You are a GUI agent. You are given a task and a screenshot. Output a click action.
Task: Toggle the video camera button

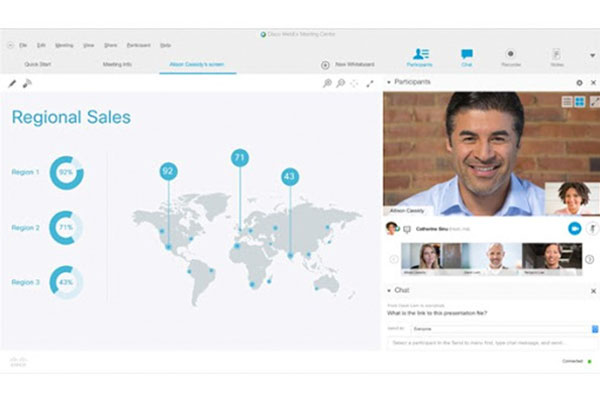click(x=574, y=228)
